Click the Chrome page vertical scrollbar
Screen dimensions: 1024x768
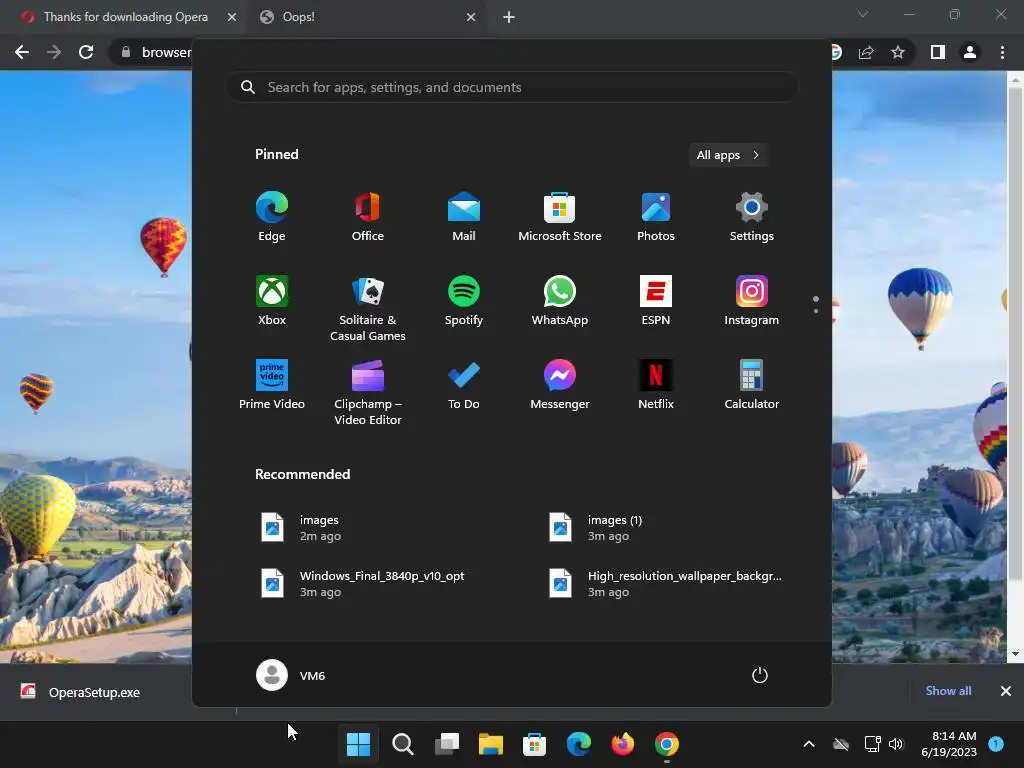[1015, 333]
